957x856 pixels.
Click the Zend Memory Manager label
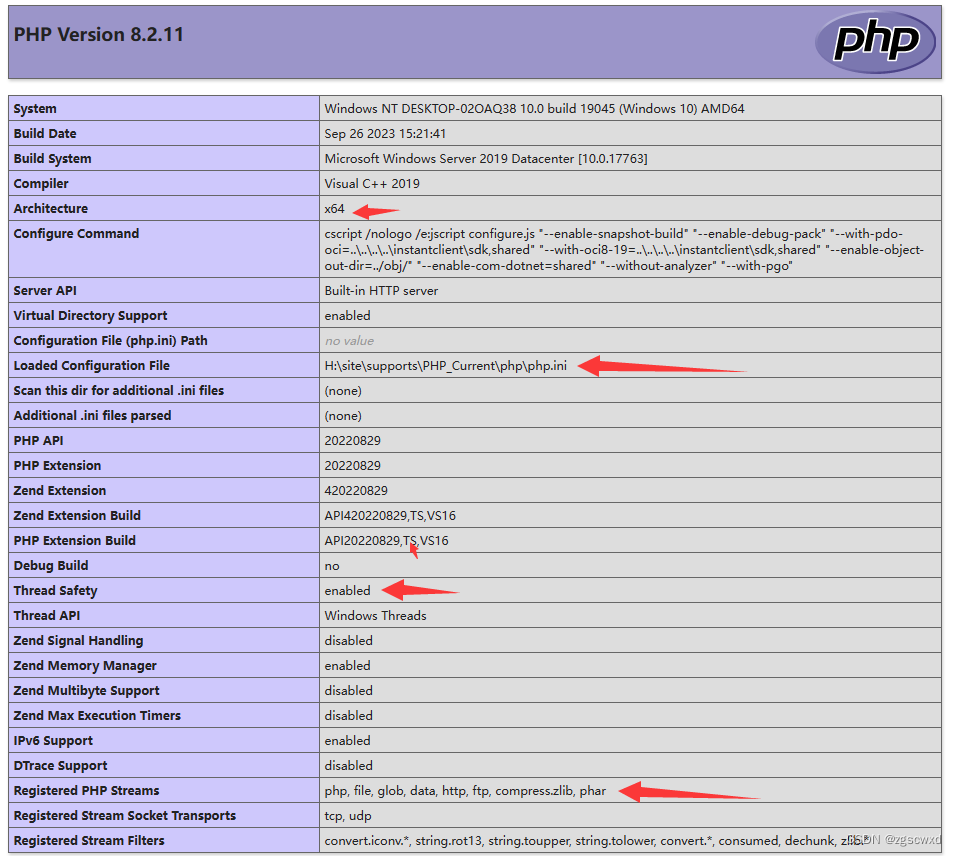85,666
